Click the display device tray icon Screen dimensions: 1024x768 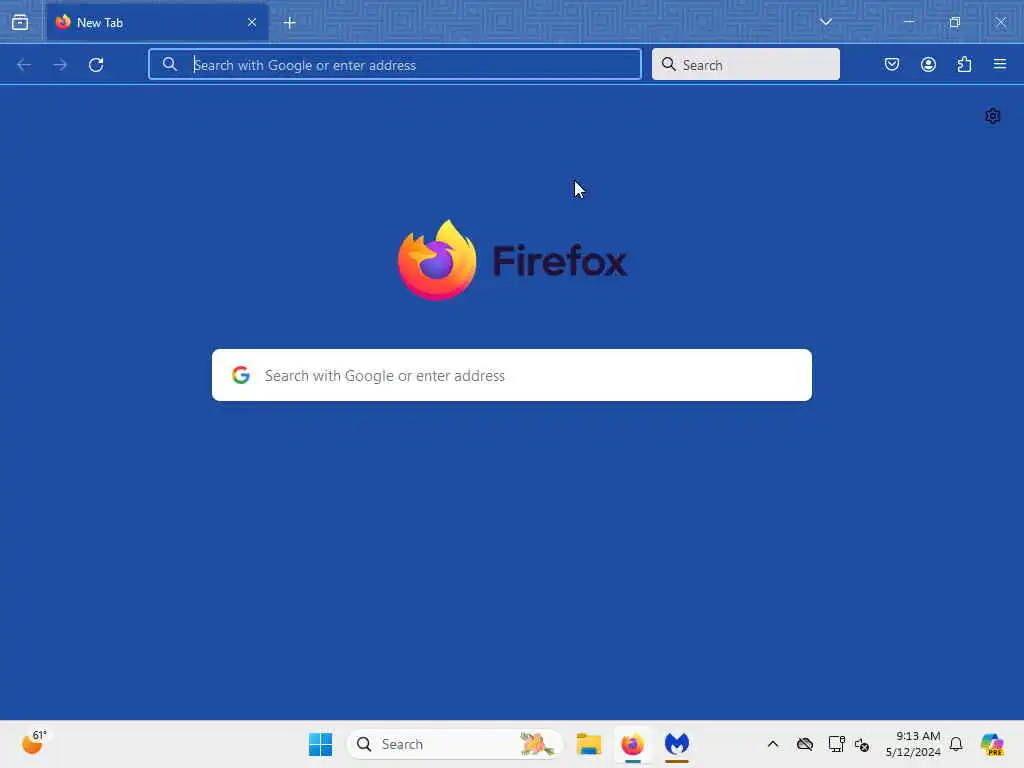pos(836,744)
